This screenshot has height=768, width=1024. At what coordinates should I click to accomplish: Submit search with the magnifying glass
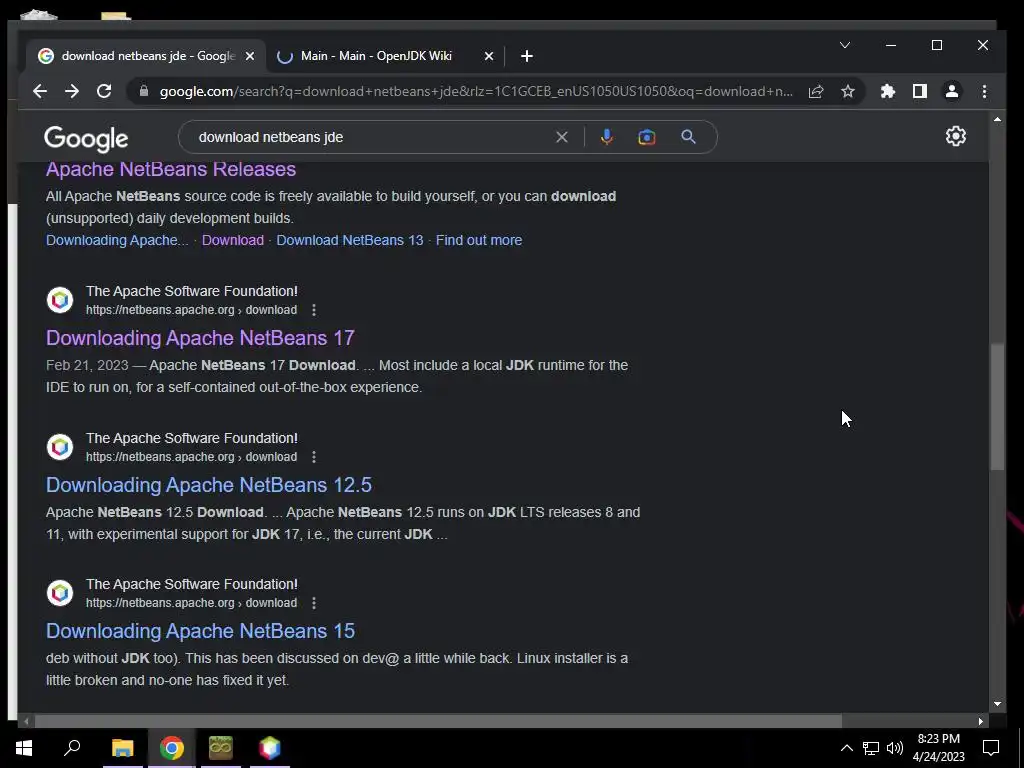point(688,137)
